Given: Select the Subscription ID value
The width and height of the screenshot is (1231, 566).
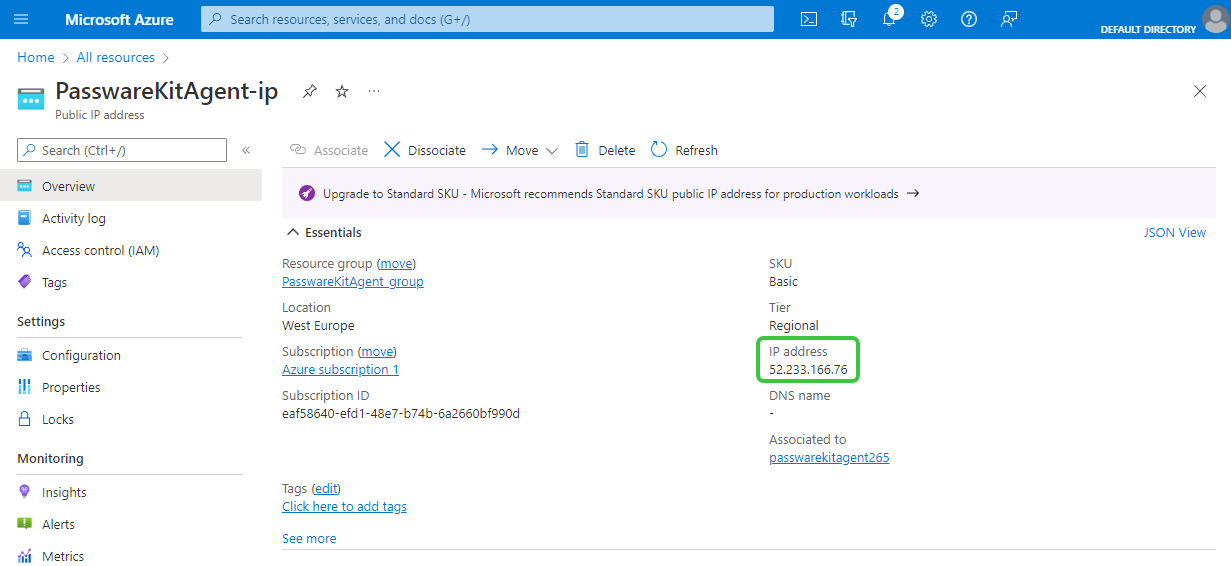Looking at the screenshot, I should (x=401, y=413).
